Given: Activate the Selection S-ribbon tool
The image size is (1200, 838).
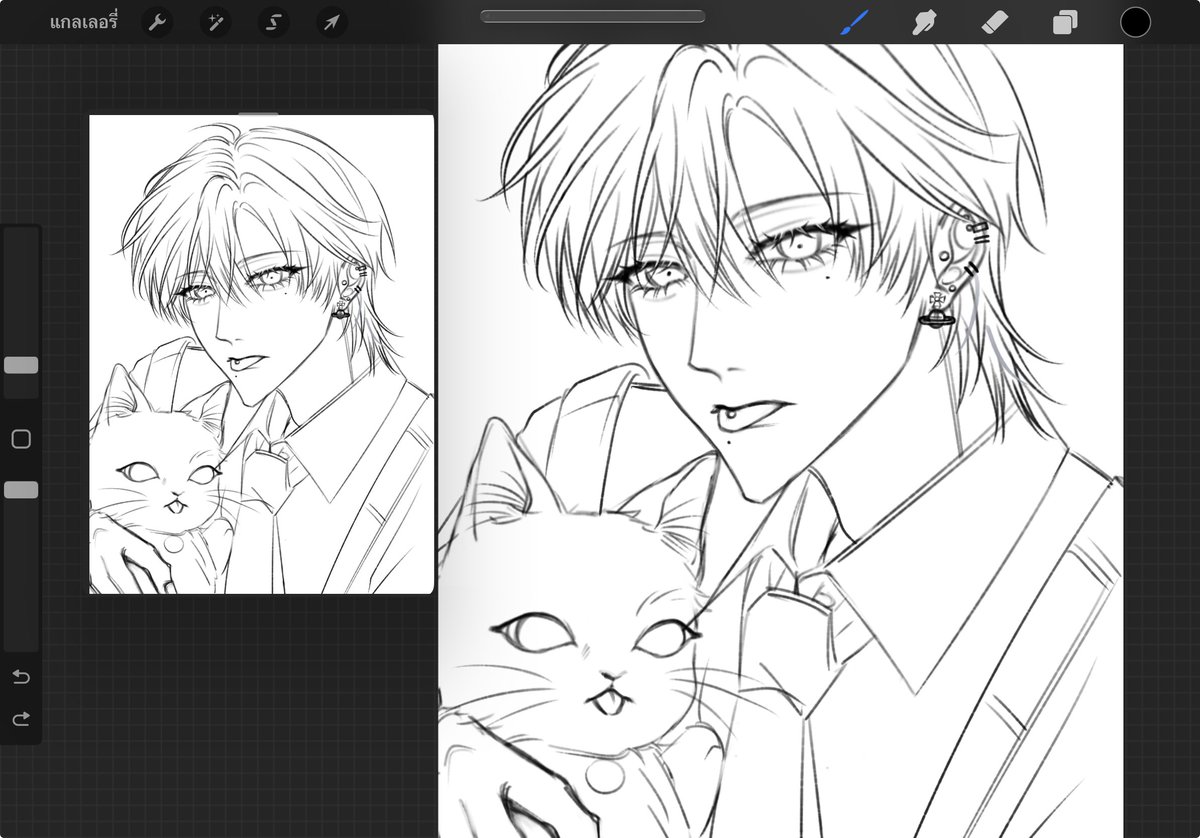Looking at the screenshot, I should pyautogui.click(x=273, y=22).
